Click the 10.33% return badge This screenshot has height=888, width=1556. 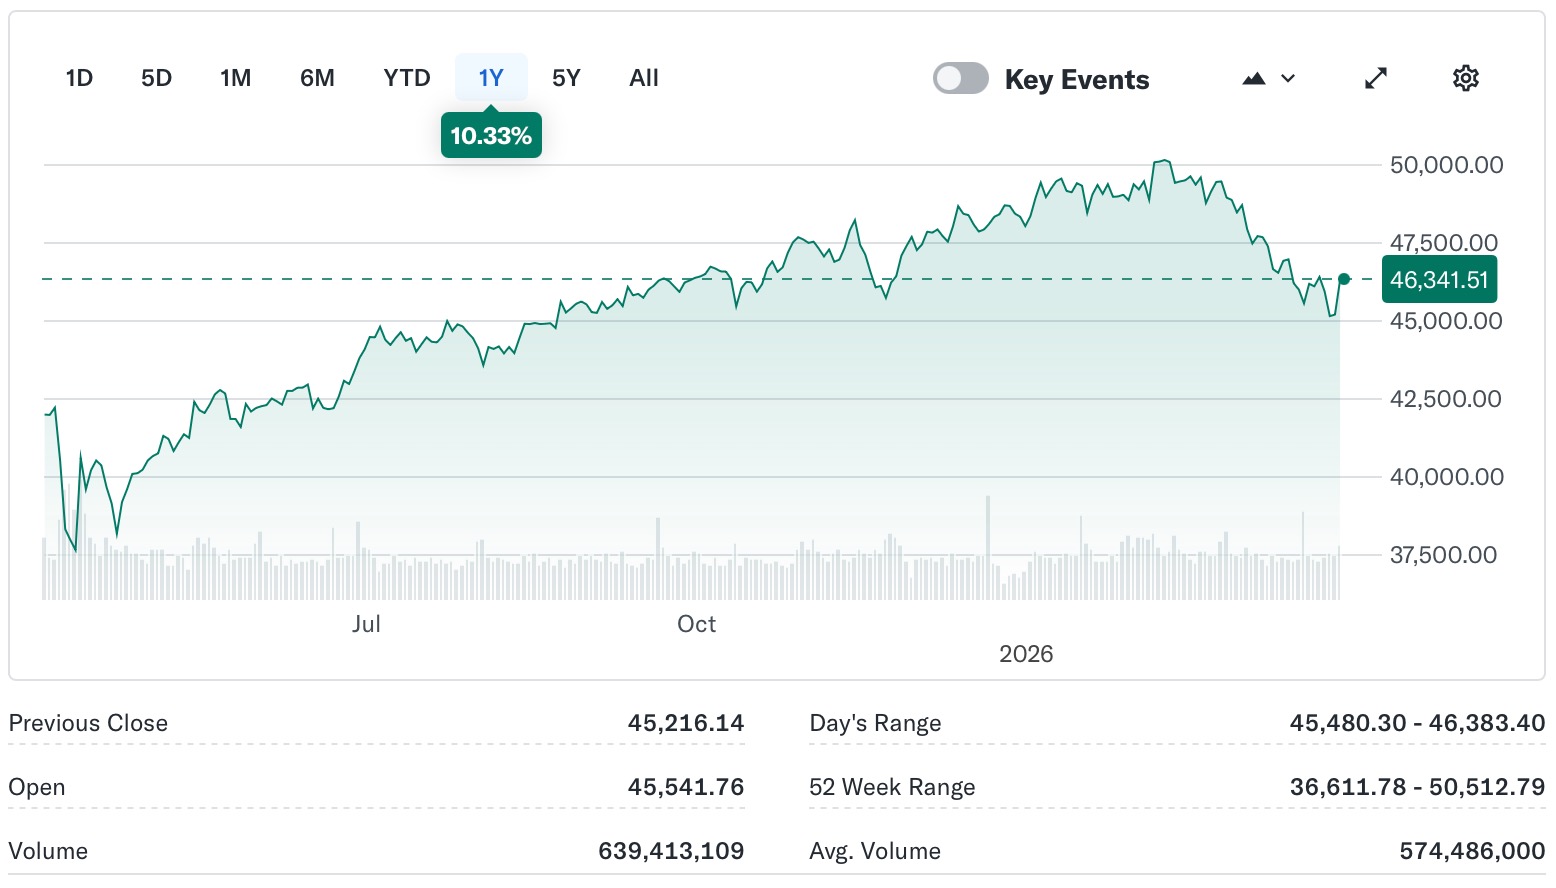491,136
